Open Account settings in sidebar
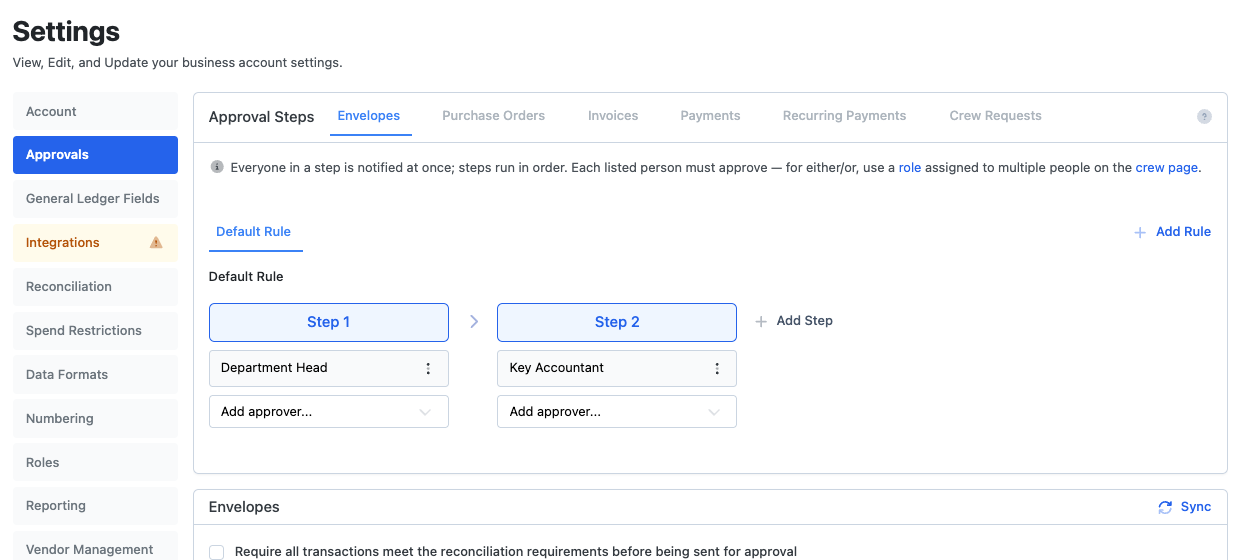 point(95,112)
